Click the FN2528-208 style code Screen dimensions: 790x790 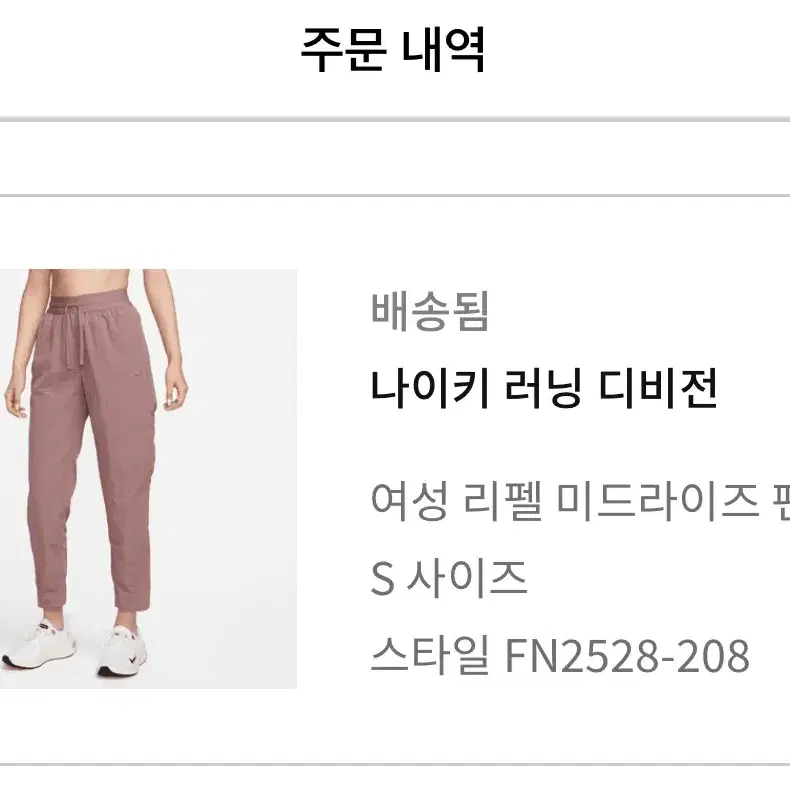pyautogui.click(x=627, y=655)
